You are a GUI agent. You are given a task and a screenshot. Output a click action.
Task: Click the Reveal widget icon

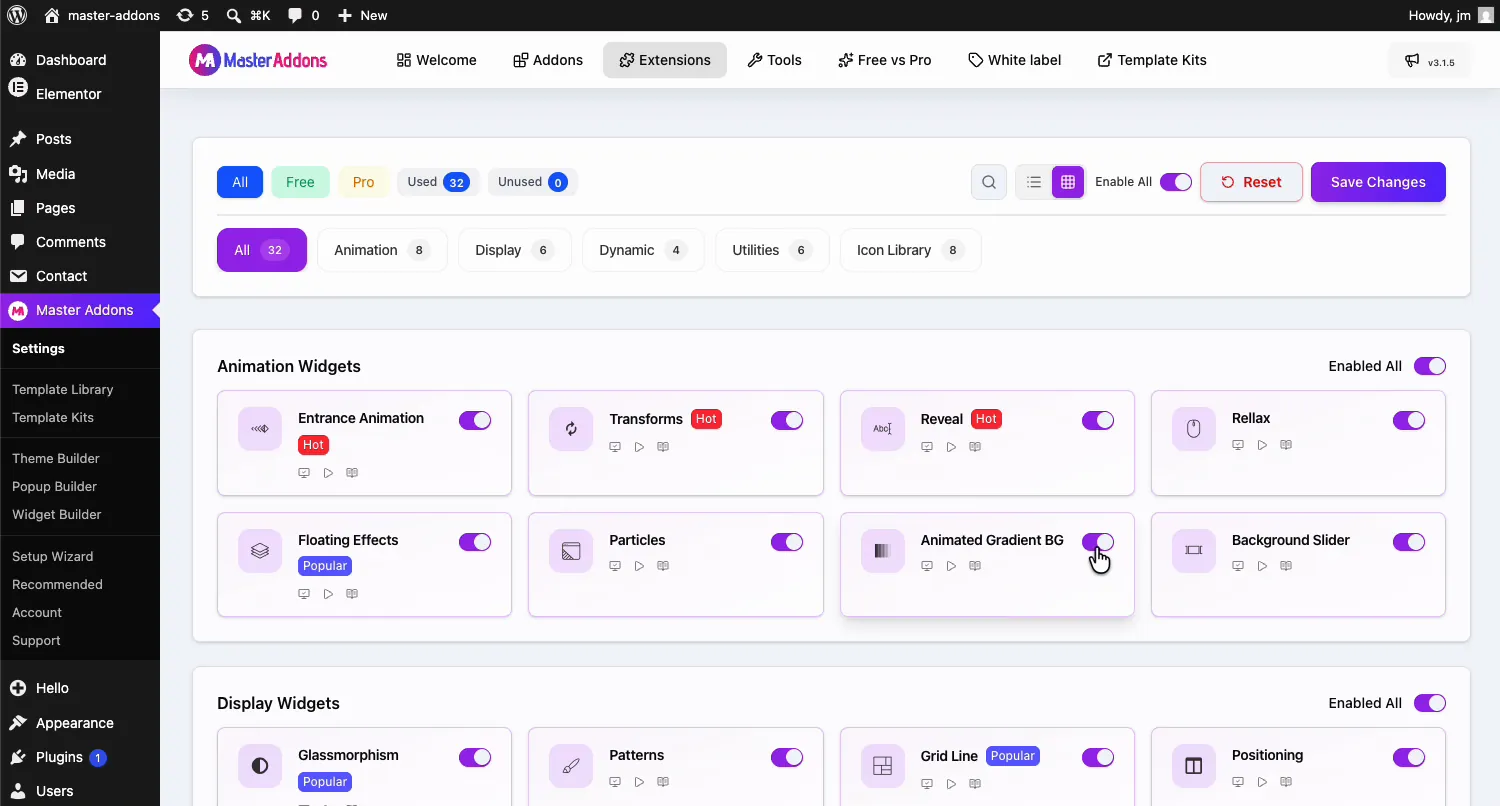click(x=883, y=429)
